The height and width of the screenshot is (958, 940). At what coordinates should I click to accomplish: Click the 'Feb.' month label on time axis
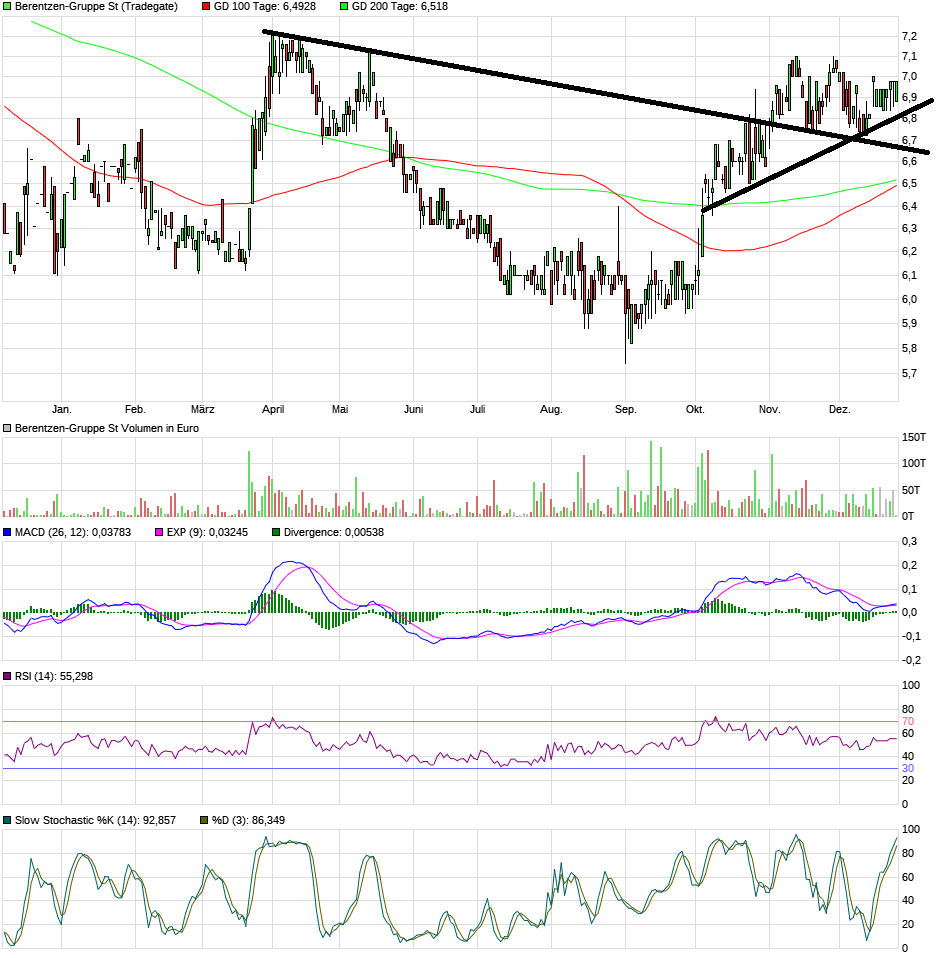click(135, 409)
